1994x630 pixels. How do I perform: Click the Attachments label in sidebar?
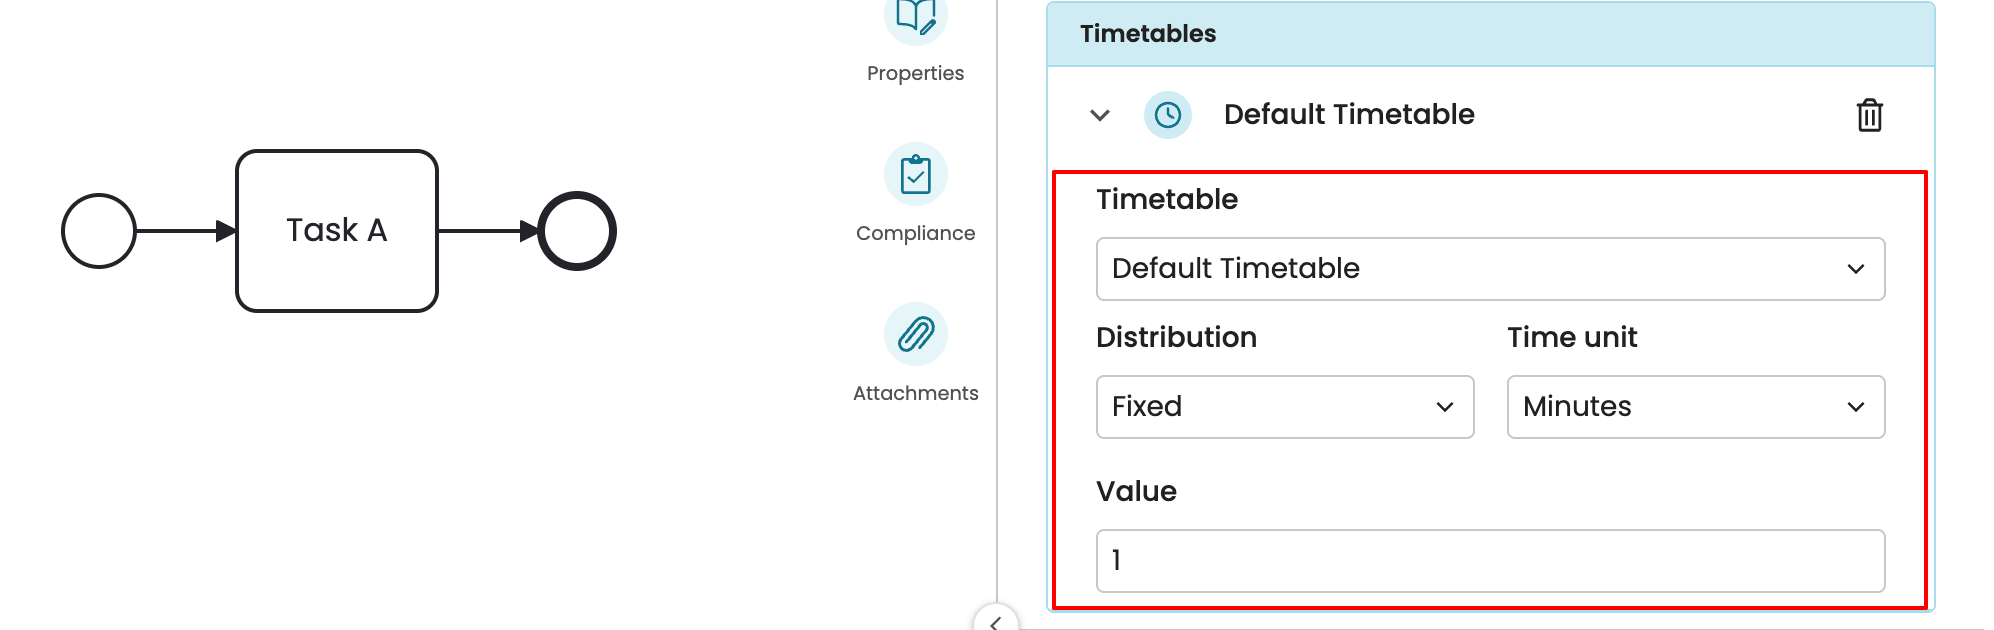tap(915, 393)
